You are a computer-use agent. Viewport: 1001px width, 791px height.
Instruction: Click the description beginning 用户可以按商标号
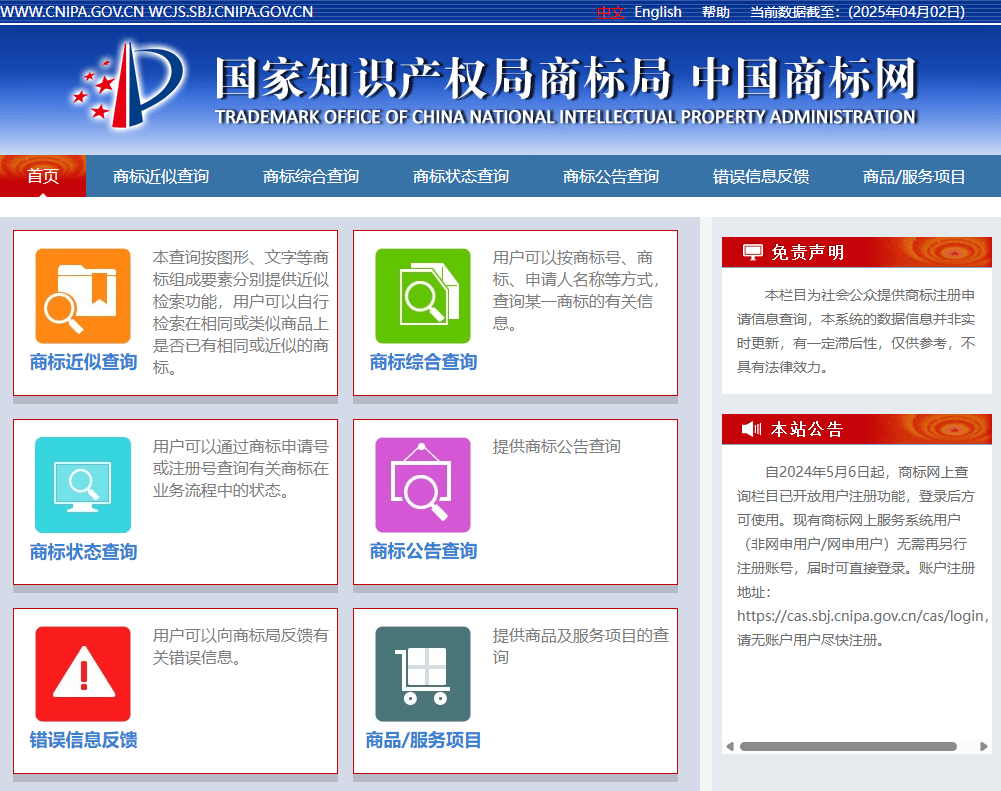pos(575,290)
